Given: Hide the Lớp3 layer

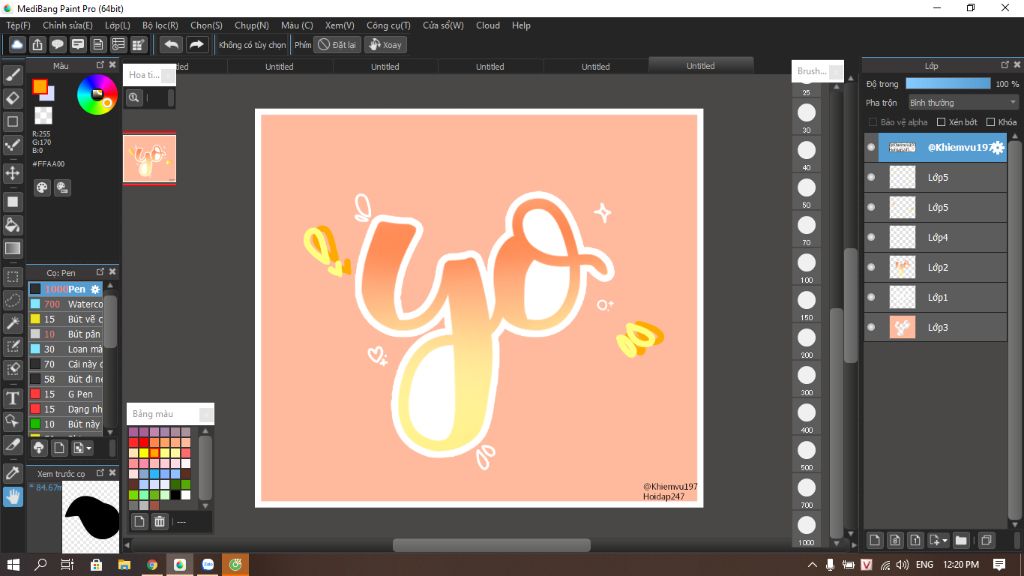Looking at the screenshot, I should [871, 327].
